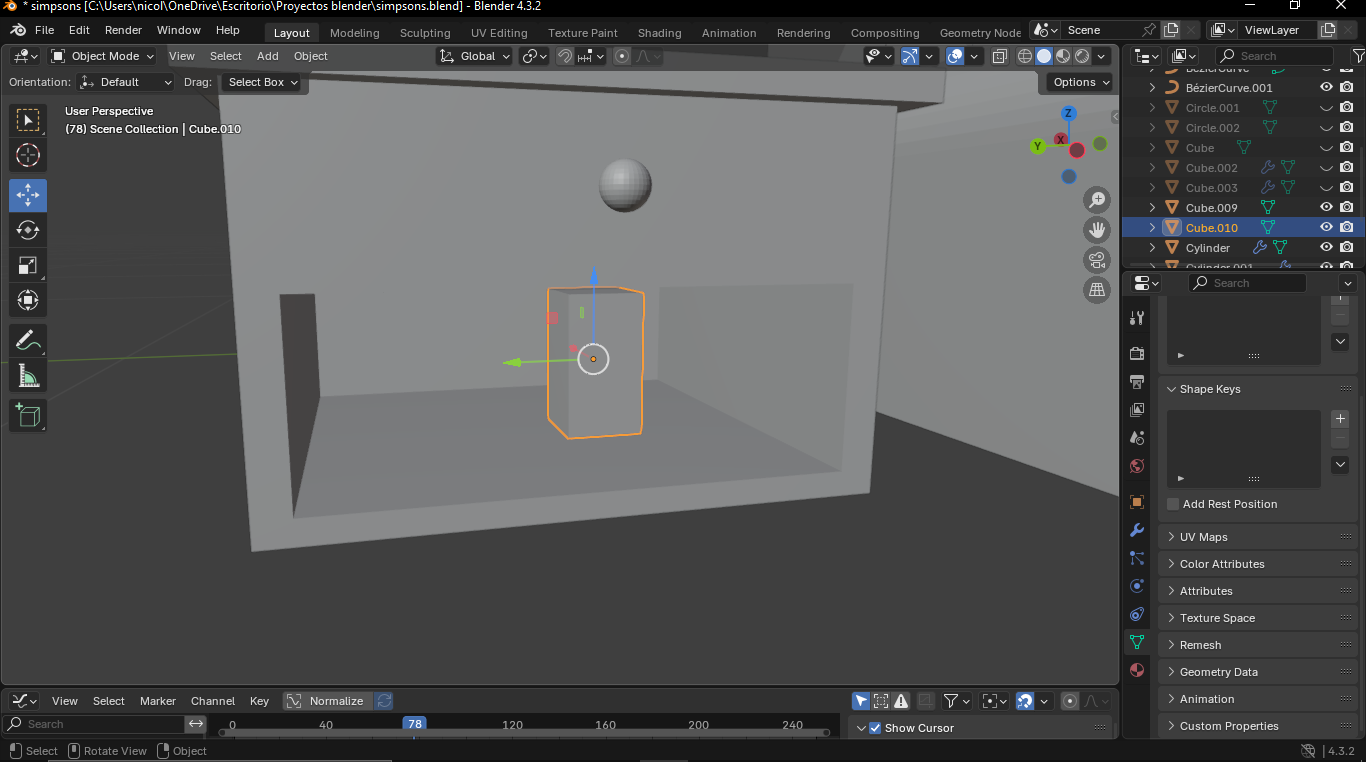1366x762 pixels.
Task: Toggle X-ray mode in viewport header
Action: (999, 56)
